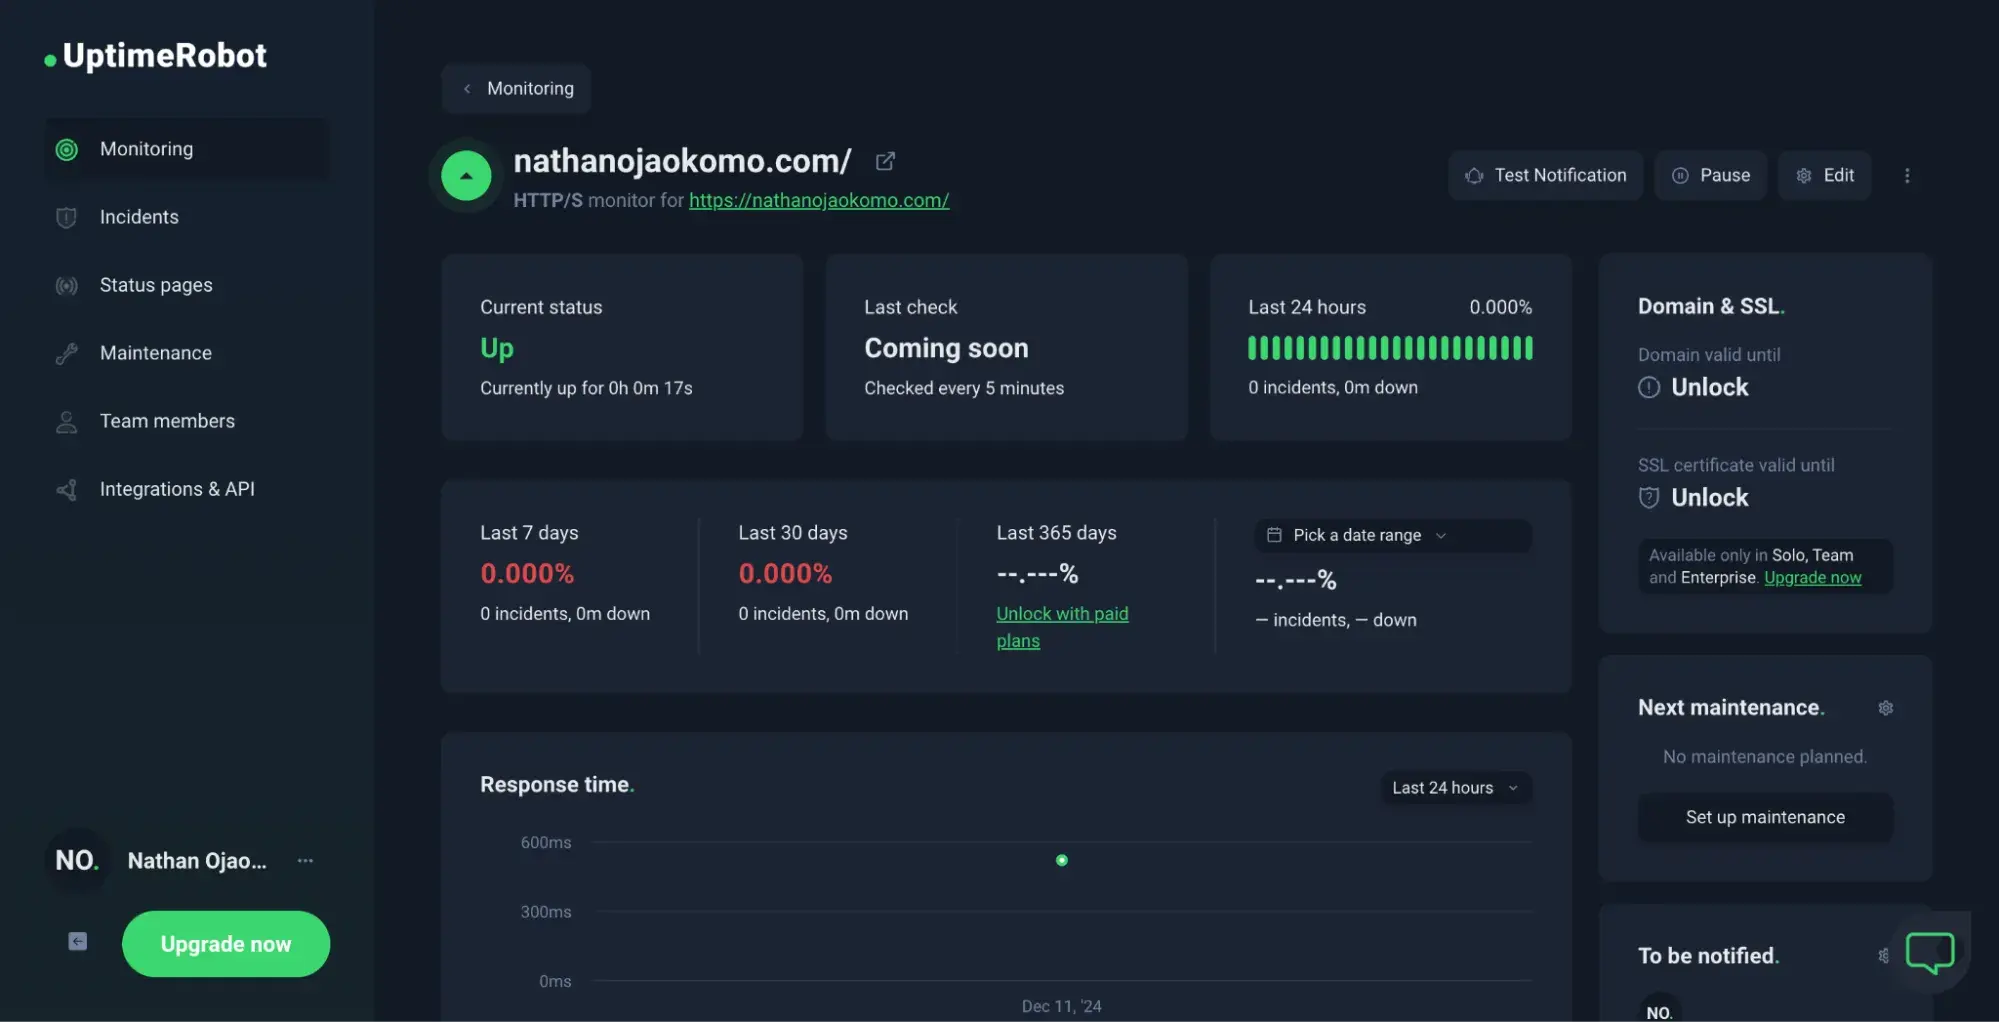Open the Last 24 hours response time dropdown
Screen dimensions: 1999x1022
[x=1454, y=788]
